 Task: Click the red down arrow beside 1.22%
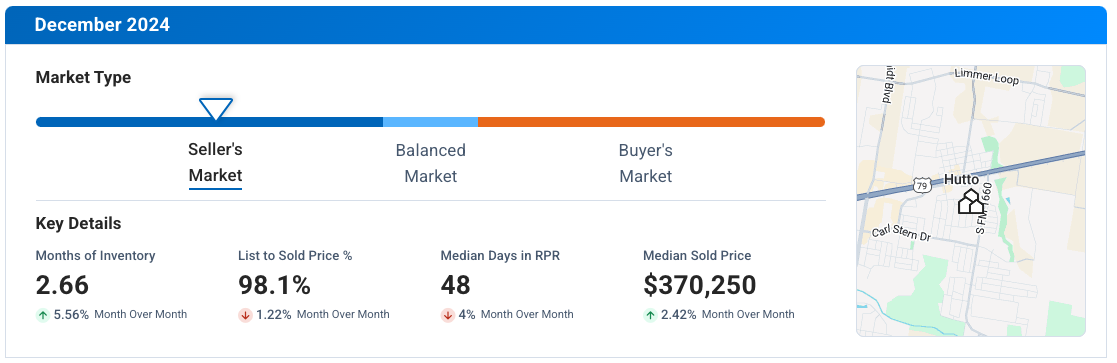[x=245, y=315]
